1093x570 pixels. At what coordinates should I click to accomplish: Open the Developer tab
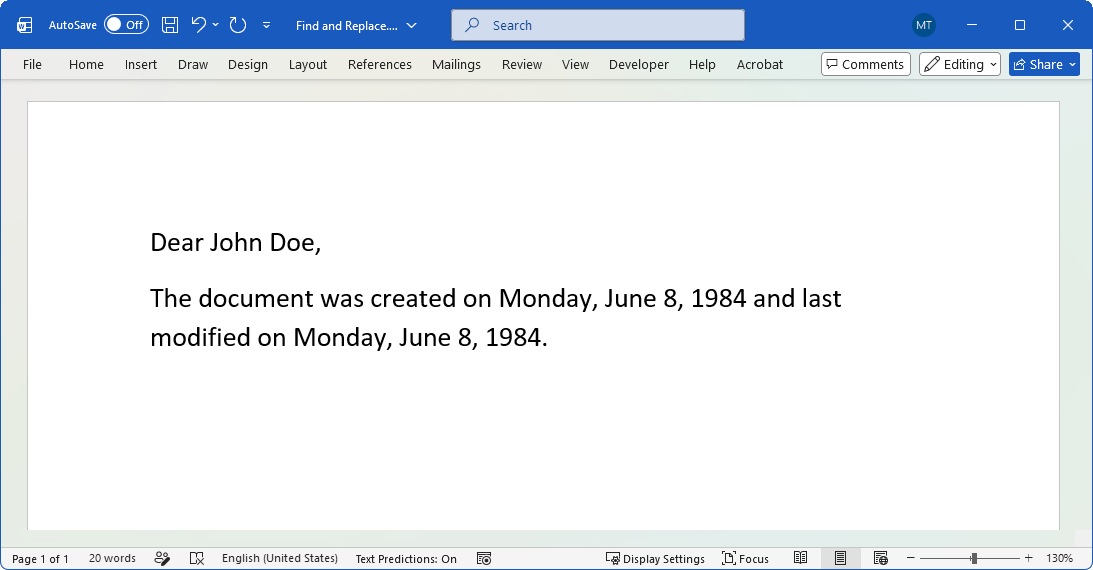[x=639, y=64]
